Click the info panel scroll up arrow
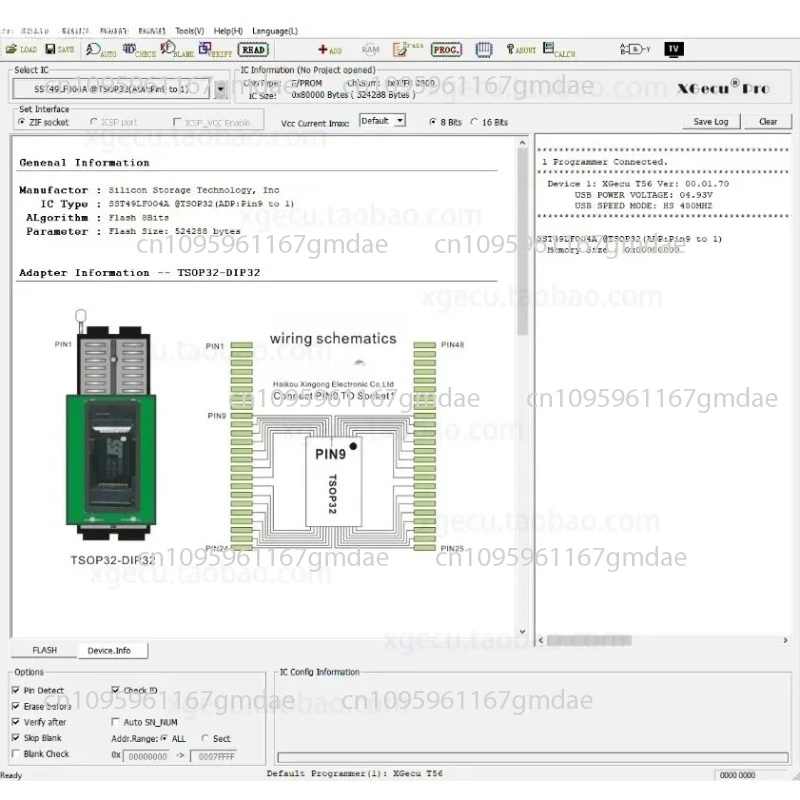Screen dimensions: 800x800 [522, 143]
